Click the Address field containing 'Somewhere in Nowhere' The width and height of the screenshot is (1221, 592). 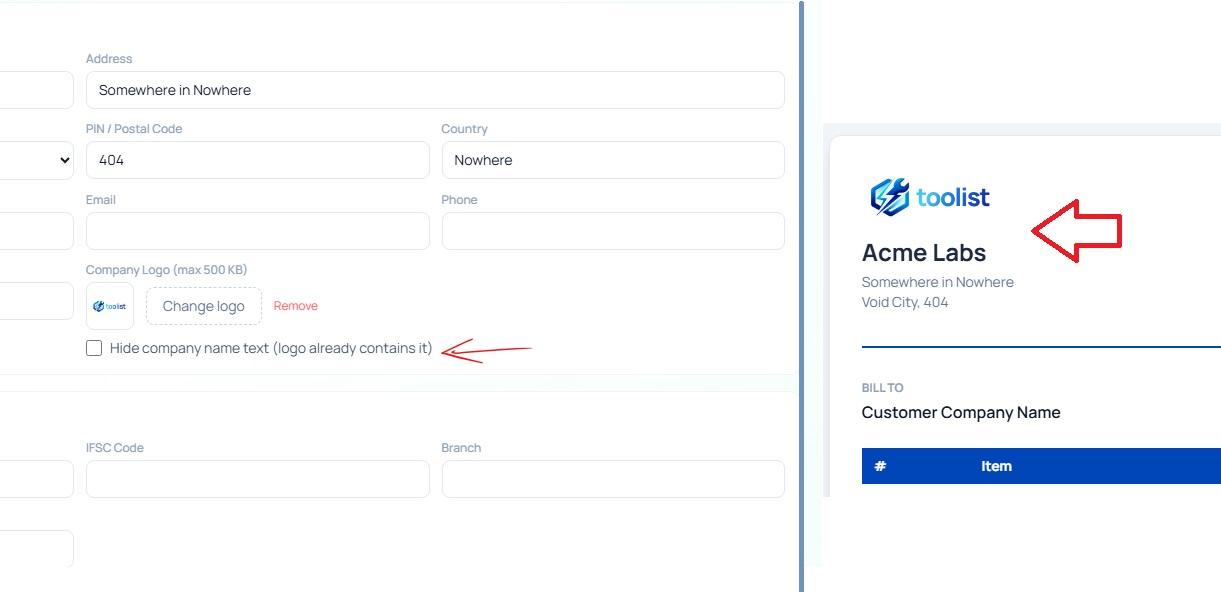click(x=435, y=89)
